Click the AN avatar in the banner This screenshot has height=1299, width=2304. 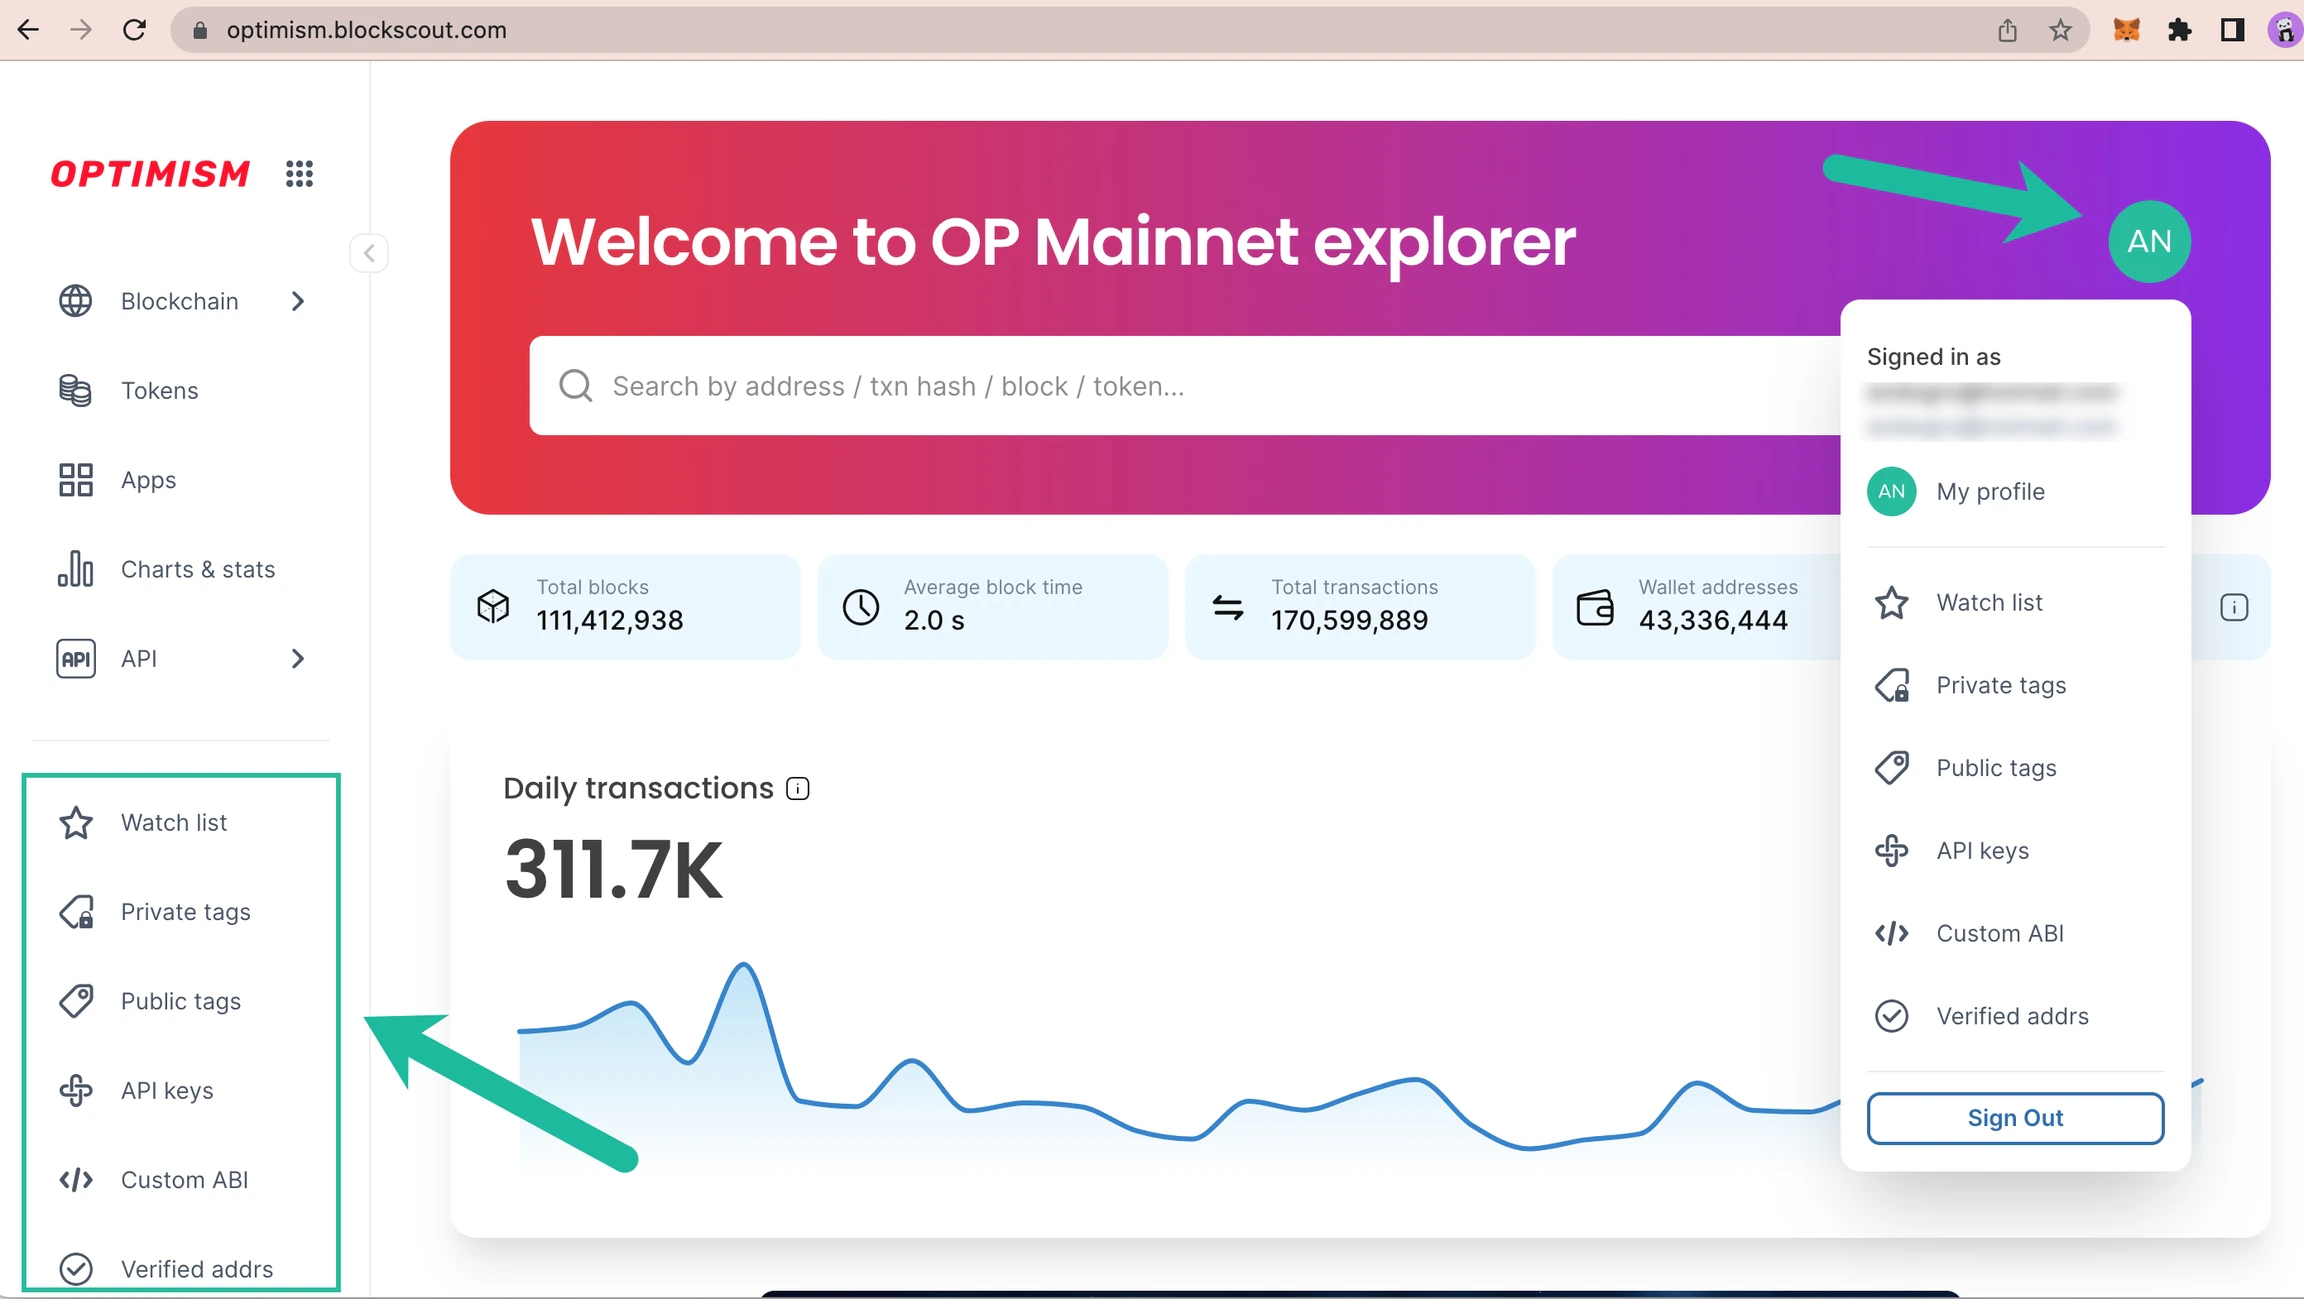2148,241
